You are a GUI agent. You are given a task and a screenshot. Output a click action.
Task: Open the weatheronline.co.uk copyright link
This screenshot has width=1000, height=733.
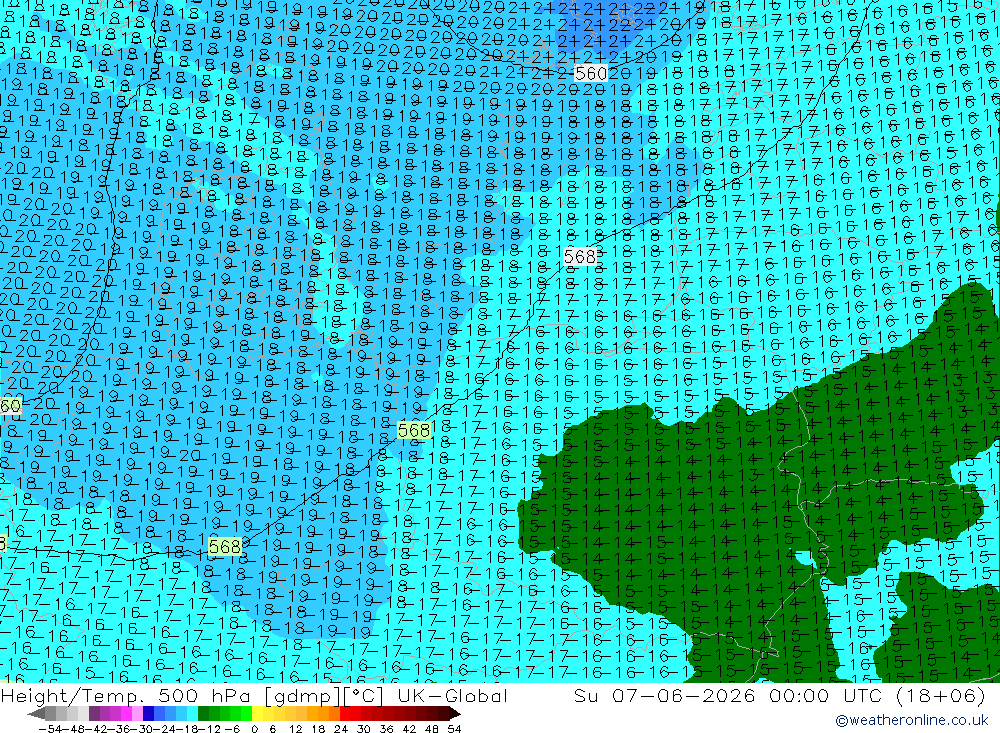click(912, 720)
